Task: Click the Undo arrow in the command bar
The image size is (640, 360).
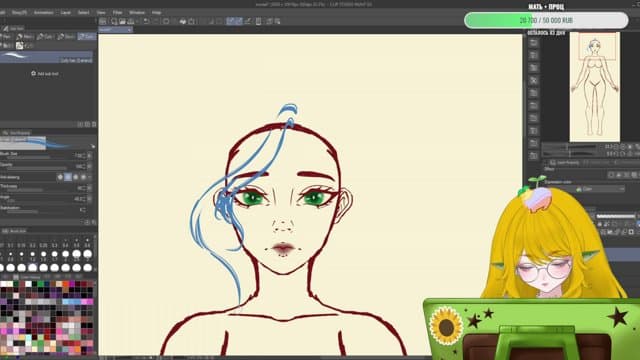Action: coord(146,21)
